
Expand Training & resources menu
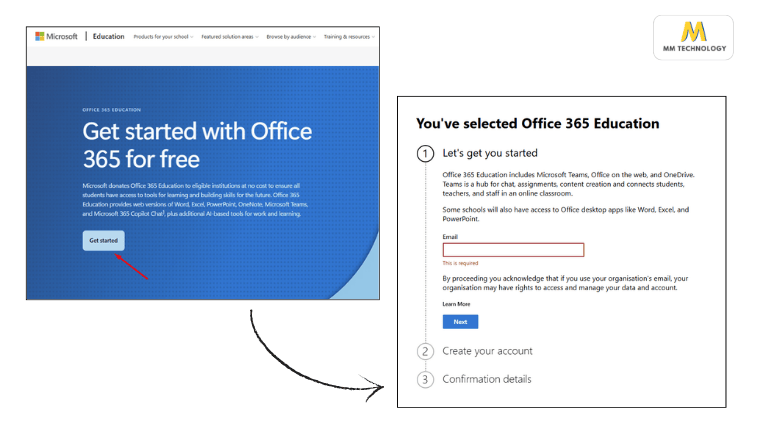point(349,37)
